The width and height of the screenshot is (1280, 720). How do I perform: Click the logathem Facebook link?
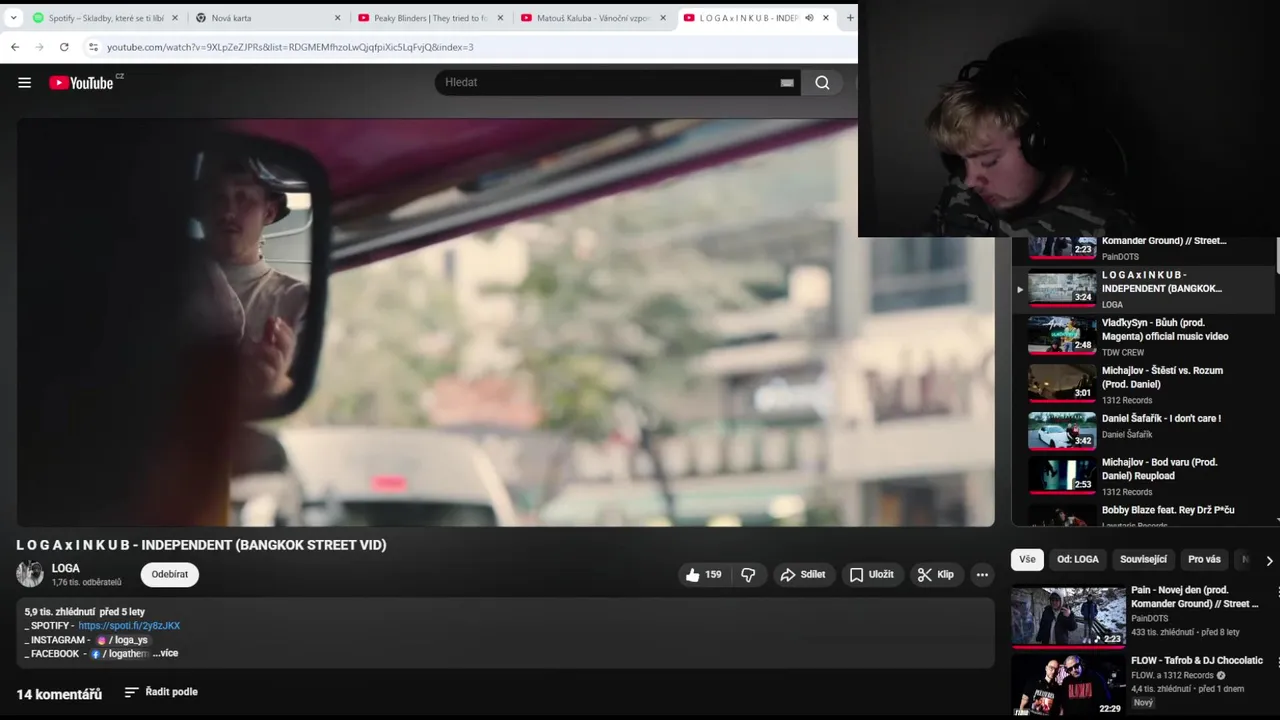[x=119, y=654]
